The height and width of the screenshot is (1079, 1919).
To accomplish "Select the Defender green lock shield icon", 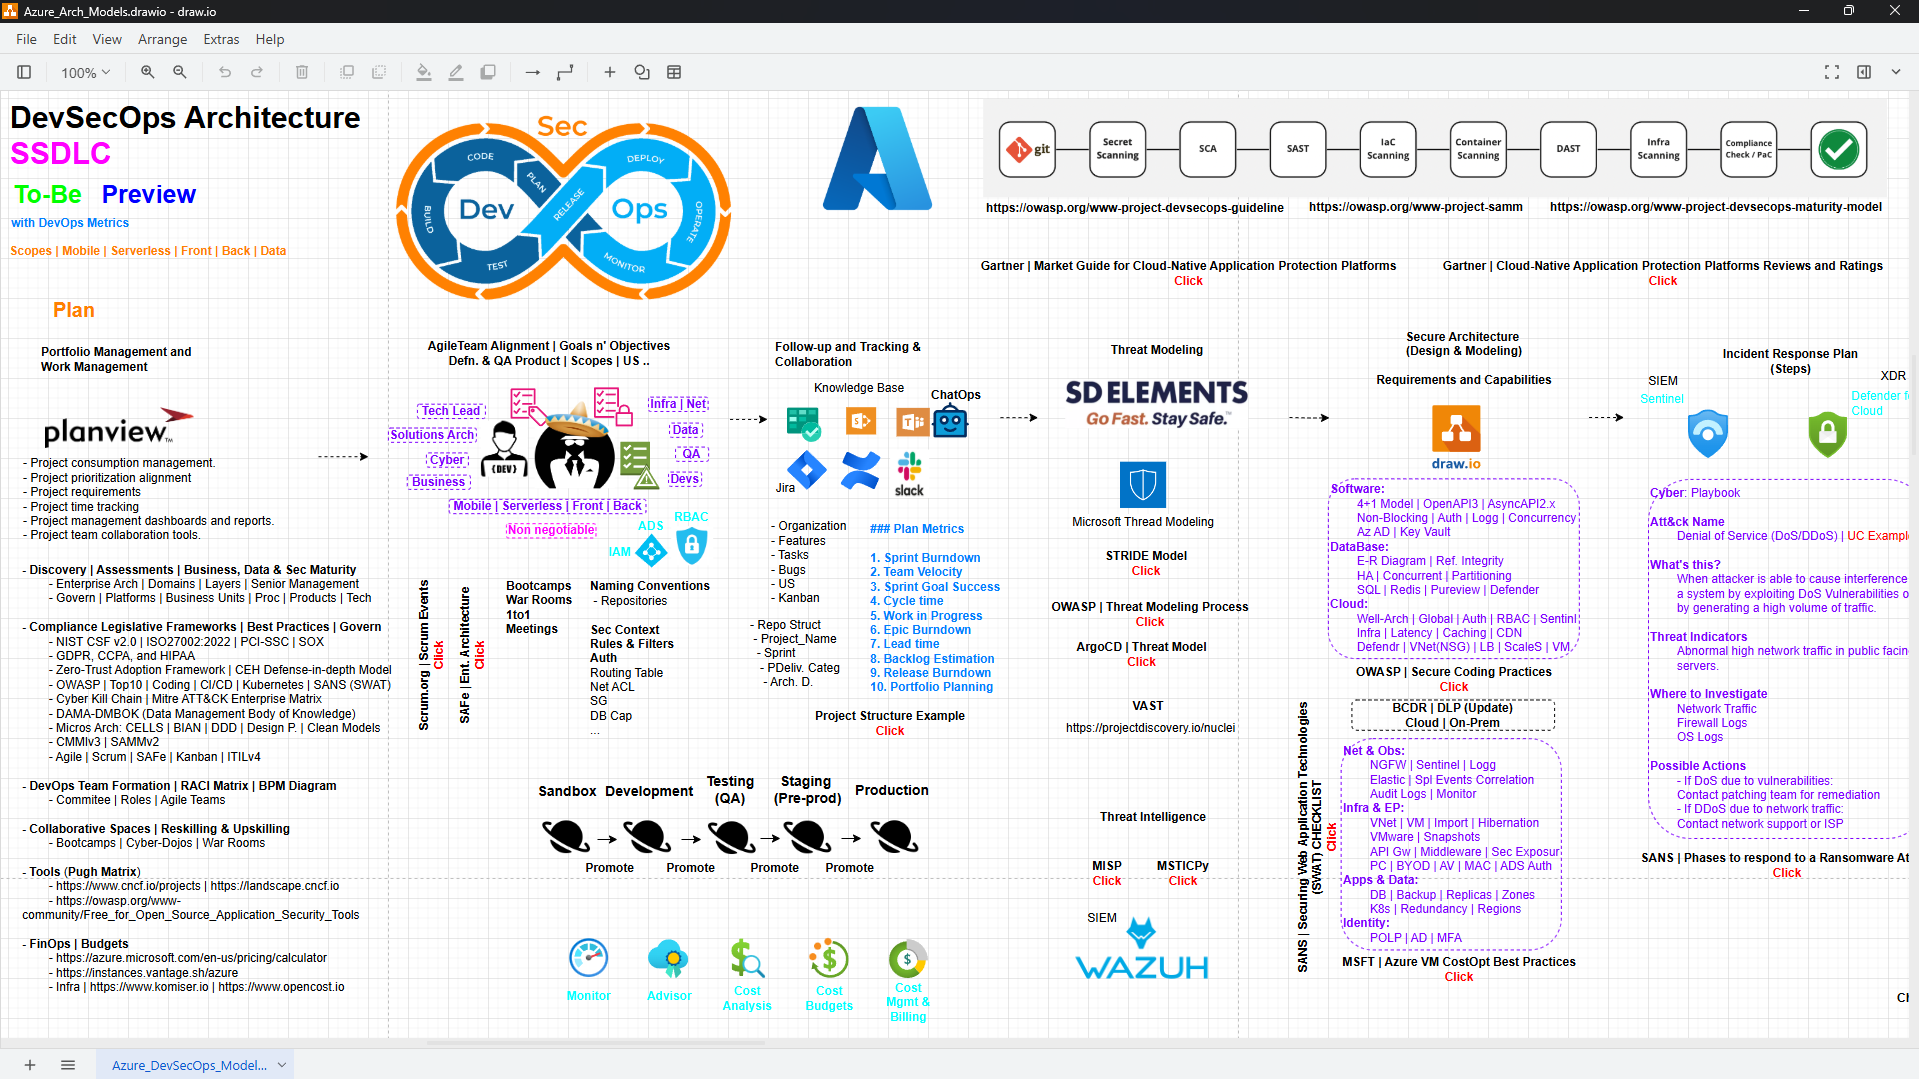I will click(1828, 433).
